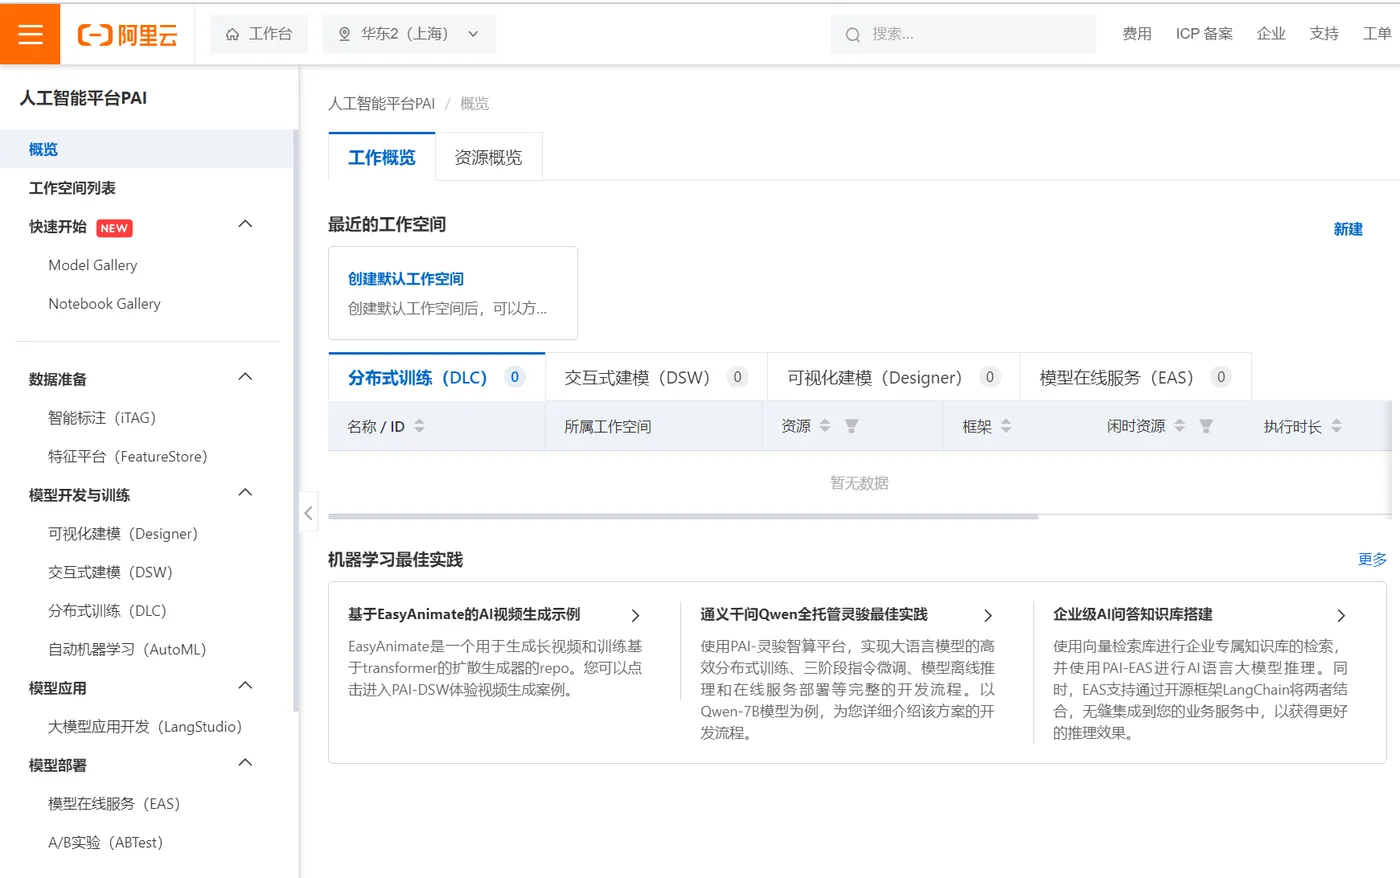The image size is (1400, 878).
Task: Click the search magnifier icon
Action: 853,35
